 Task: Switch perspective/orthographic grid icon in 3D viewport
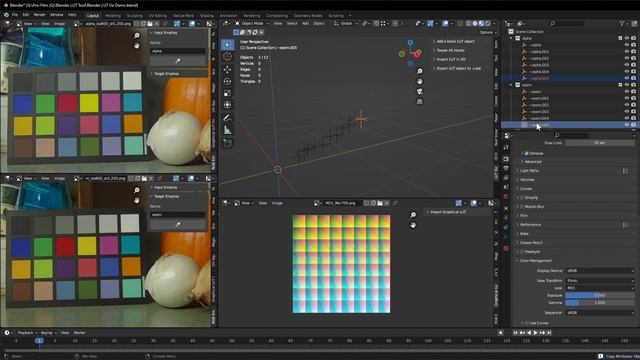pos(420,101)
